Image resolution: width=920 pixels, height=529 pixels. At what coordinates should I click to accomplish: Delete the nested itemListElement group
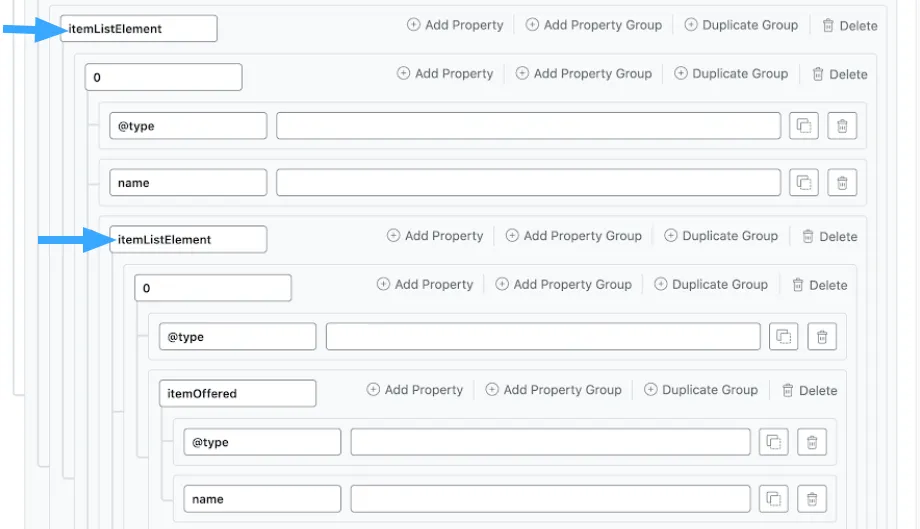point(830,236)
